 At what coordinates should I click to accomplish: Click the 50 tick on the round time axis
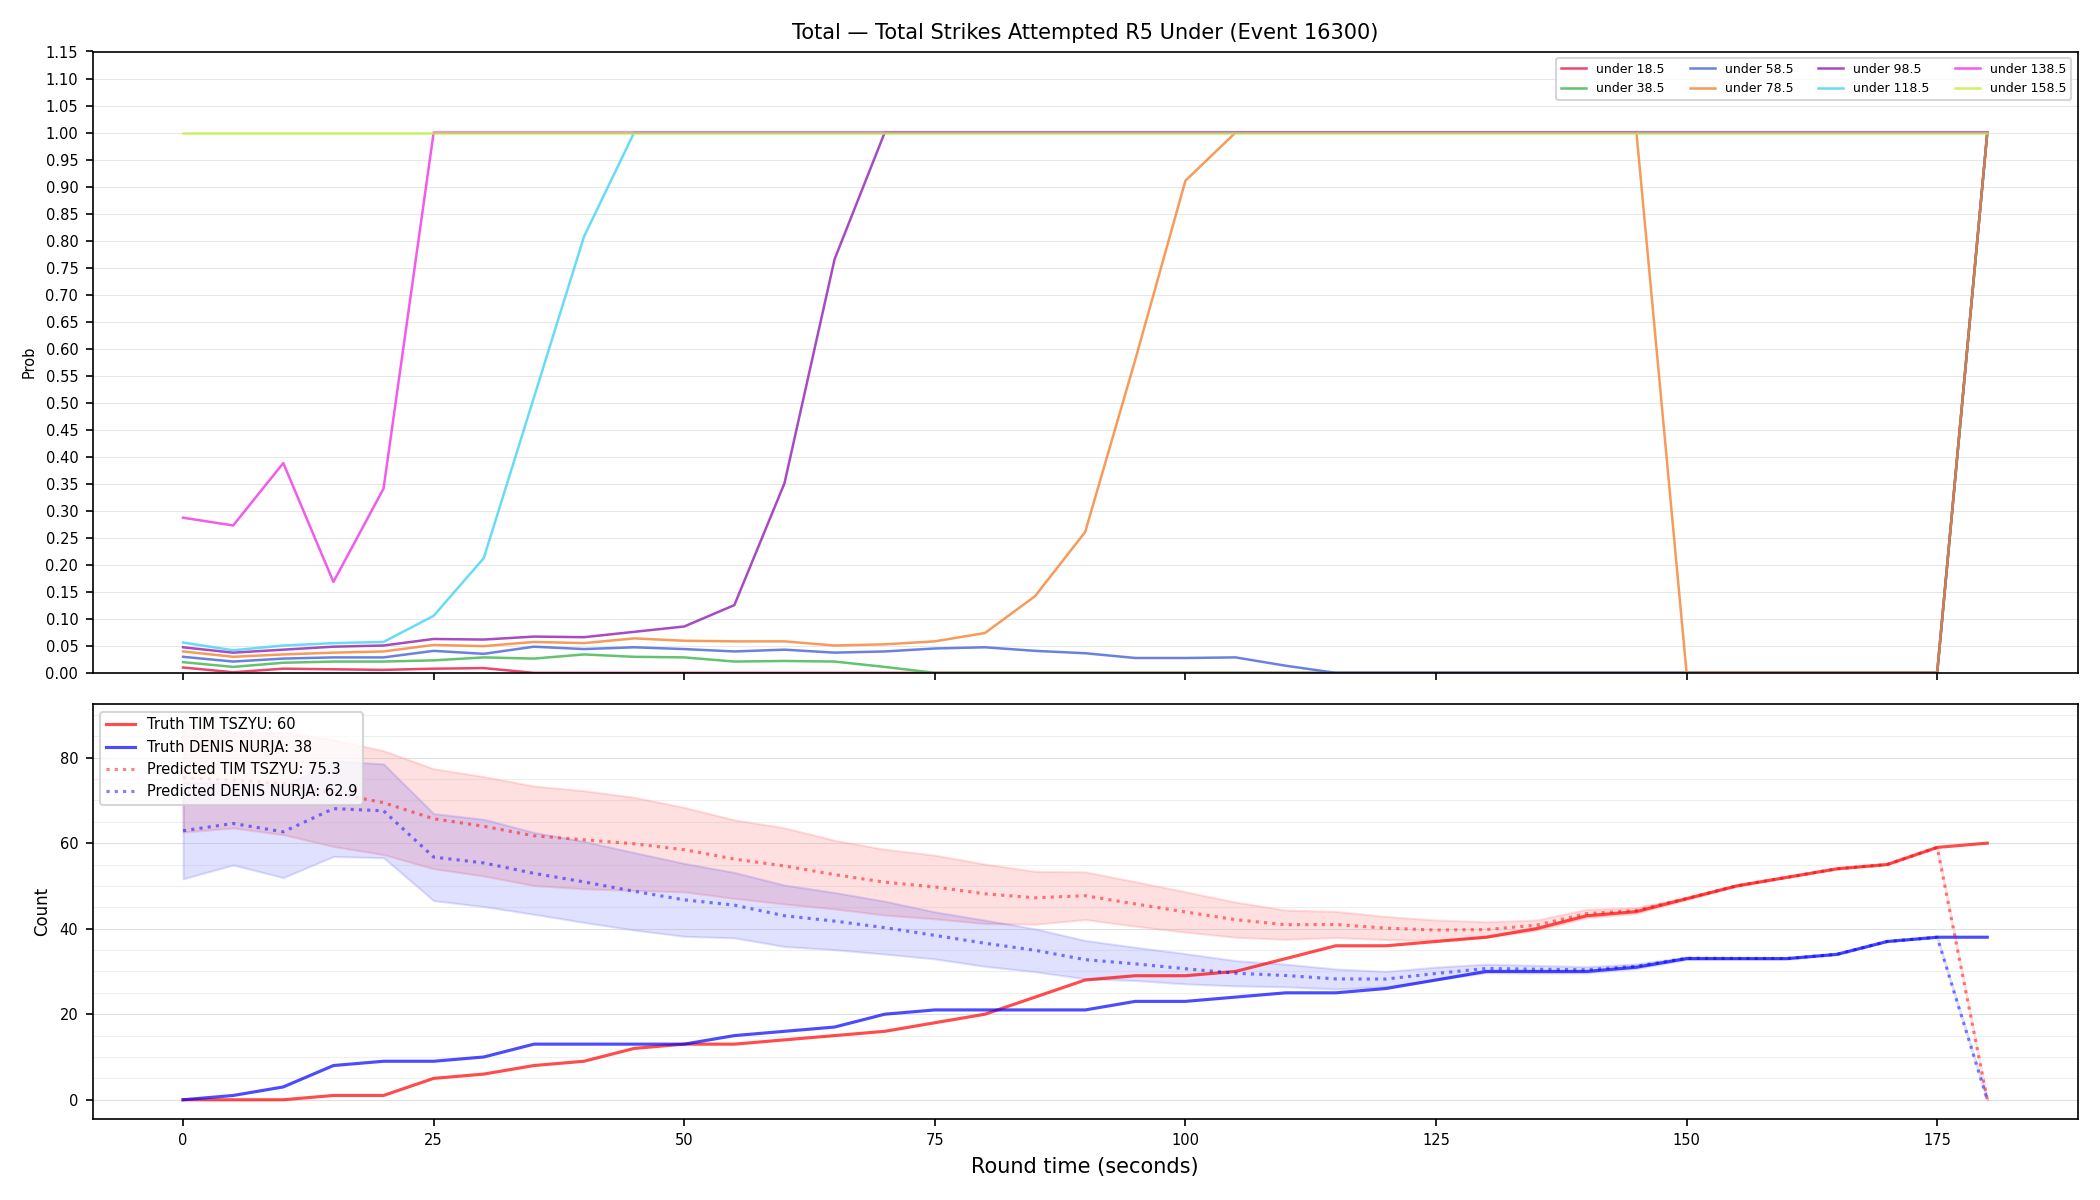pyautogui.click(x=684, y=1138)
